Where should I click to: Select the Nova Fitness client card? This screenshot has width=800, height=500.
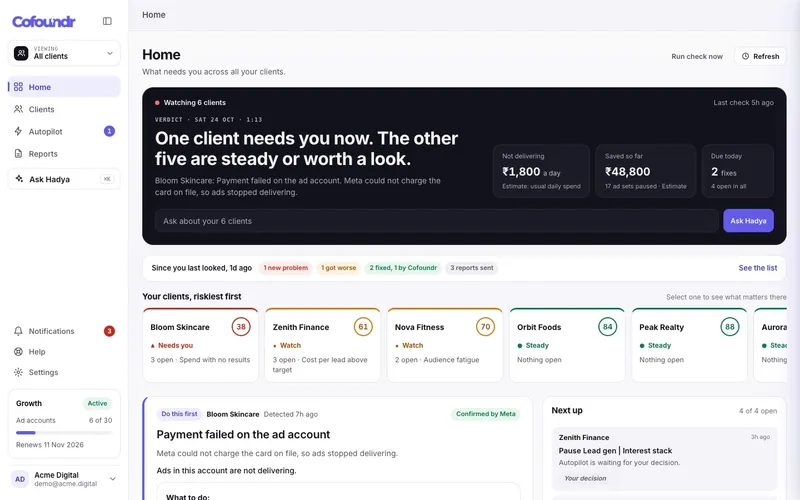coord(445,345)
